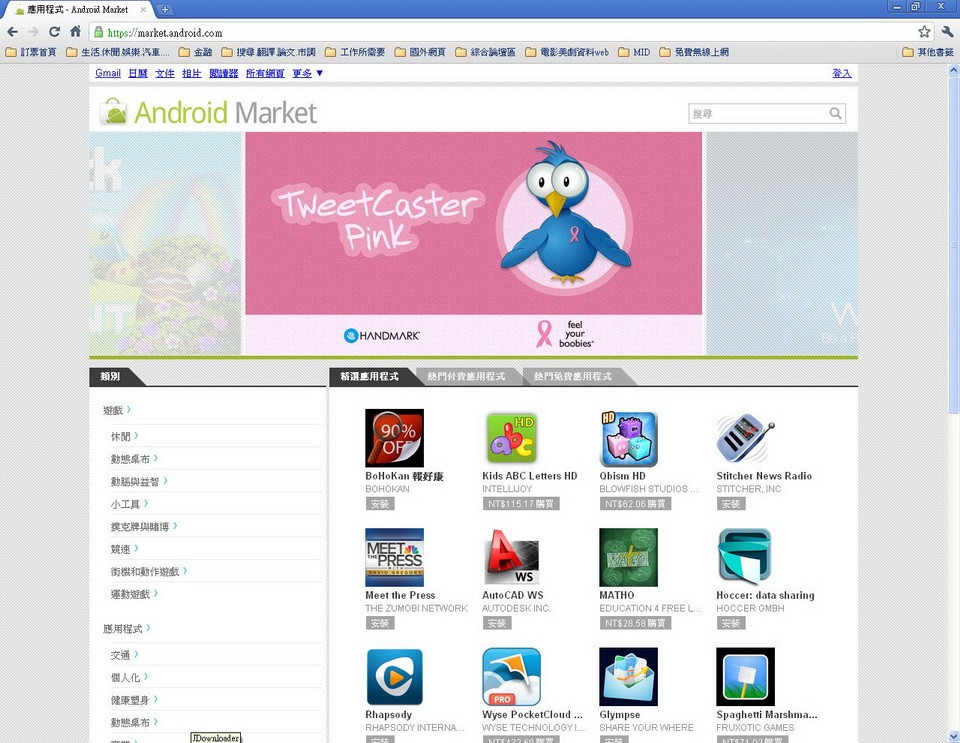
Task: Expand the 應用程式 category
Action: pos(126,629)
